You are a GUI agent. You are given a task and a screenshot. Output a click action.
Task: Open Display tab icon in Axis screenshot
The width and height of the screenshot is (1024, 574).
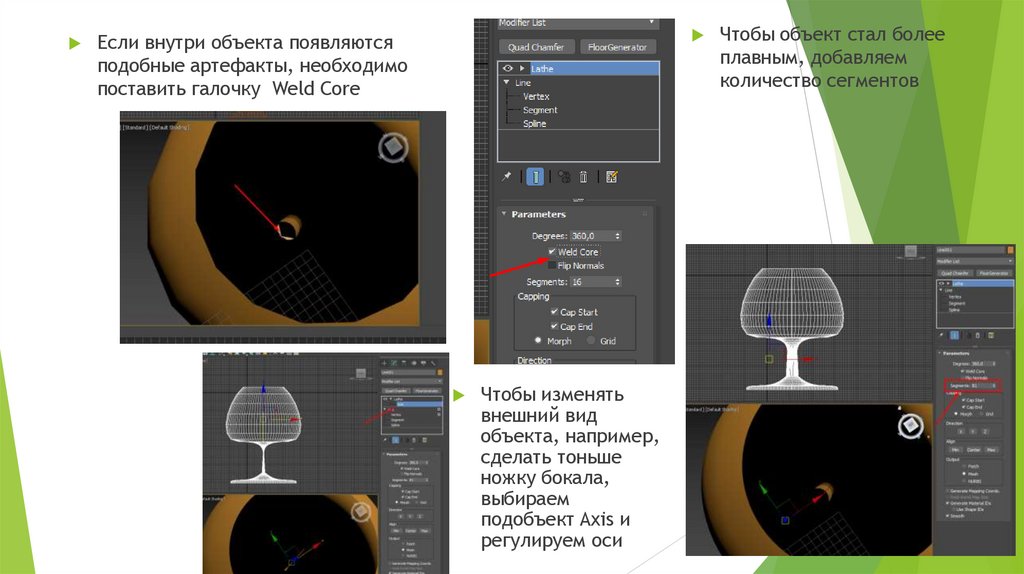coord(423,363)
